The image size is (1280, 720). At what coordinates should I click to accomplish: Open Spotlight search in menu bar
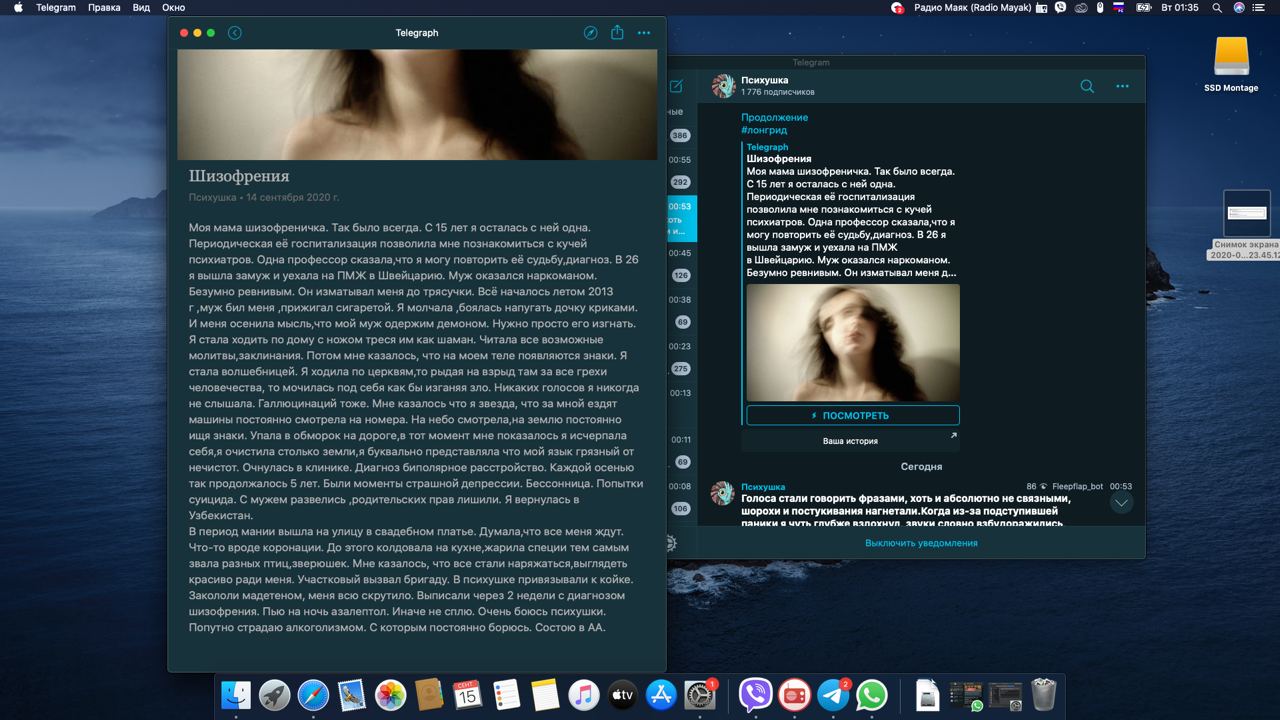pos(1217,7)
